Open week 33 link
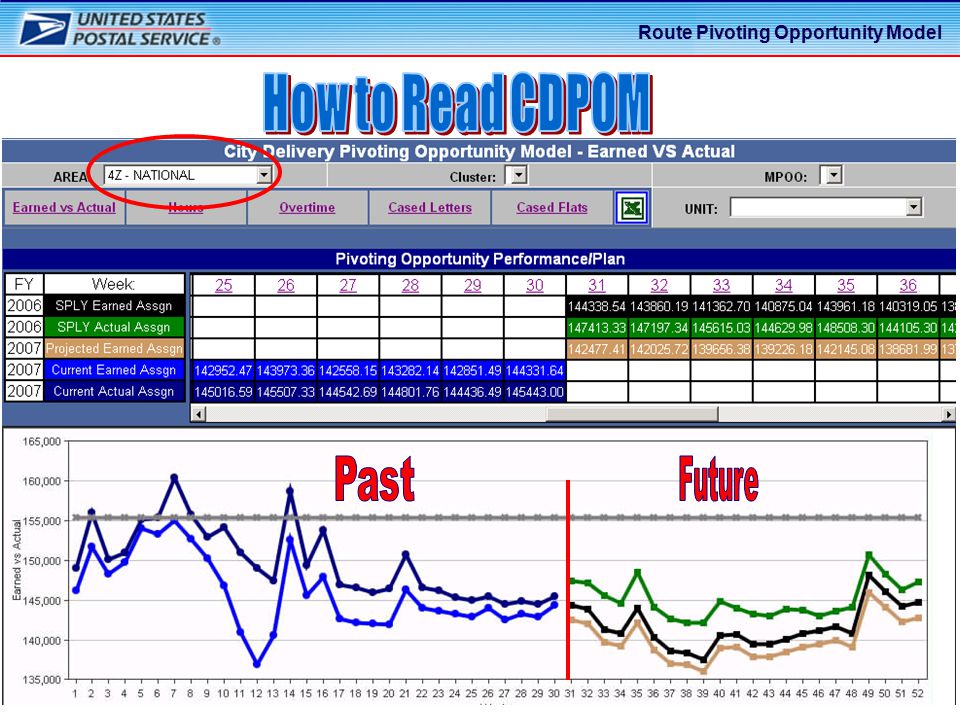The width and height of the screenshot is (960, 720). (721, 285)
